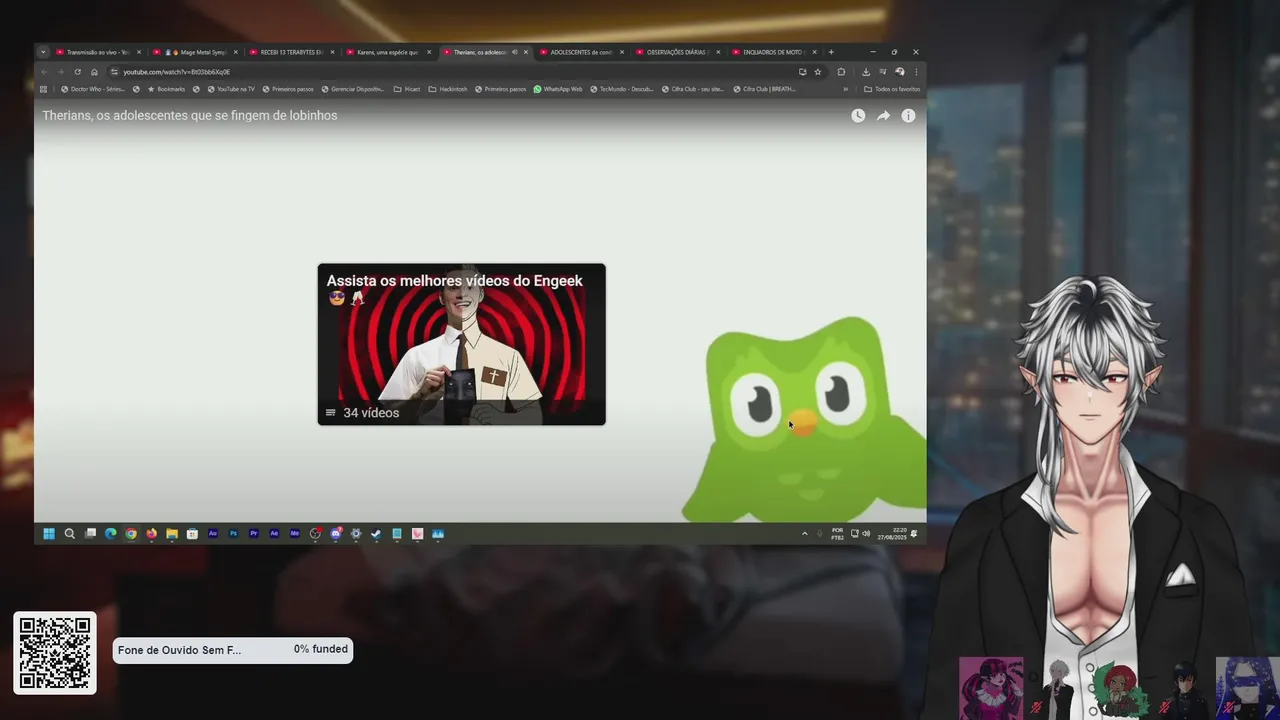Open the ENQUADROS DE MOTO tab
1280x720 pixels.
[x=773, y=52]
